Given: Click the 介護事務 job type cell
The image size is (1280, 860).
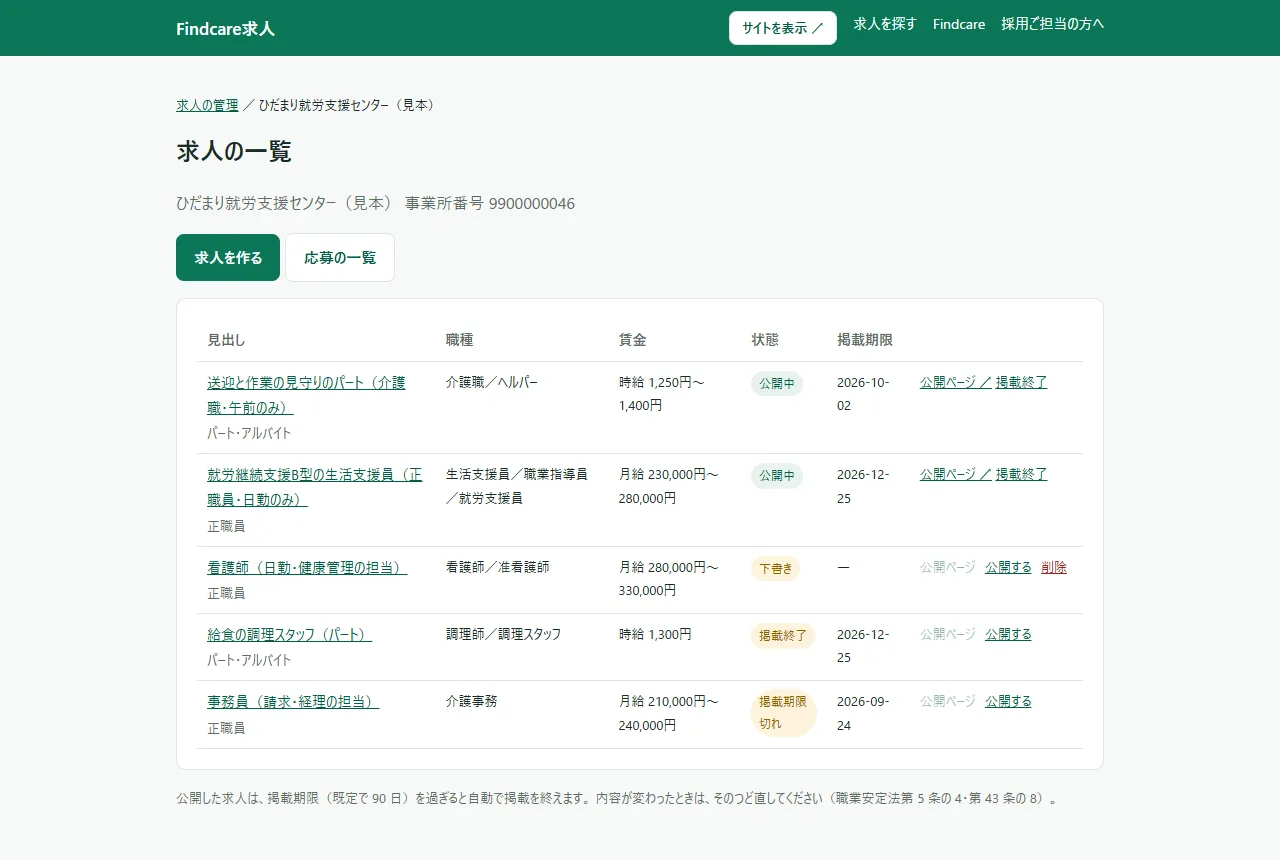Looking at the screenshot, I should pos(472,701).
